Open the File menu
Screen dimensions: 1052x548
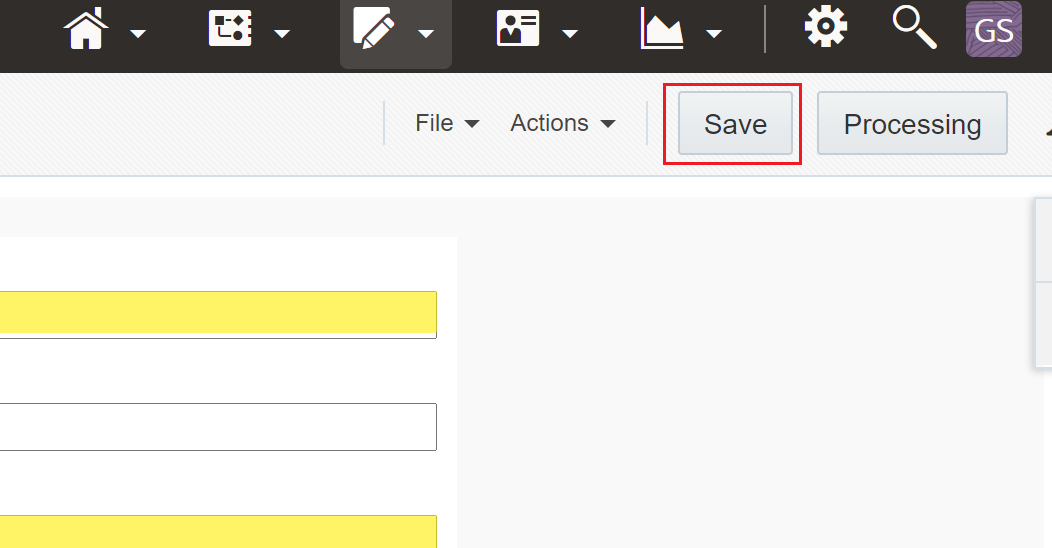click(x=447, y=123)
